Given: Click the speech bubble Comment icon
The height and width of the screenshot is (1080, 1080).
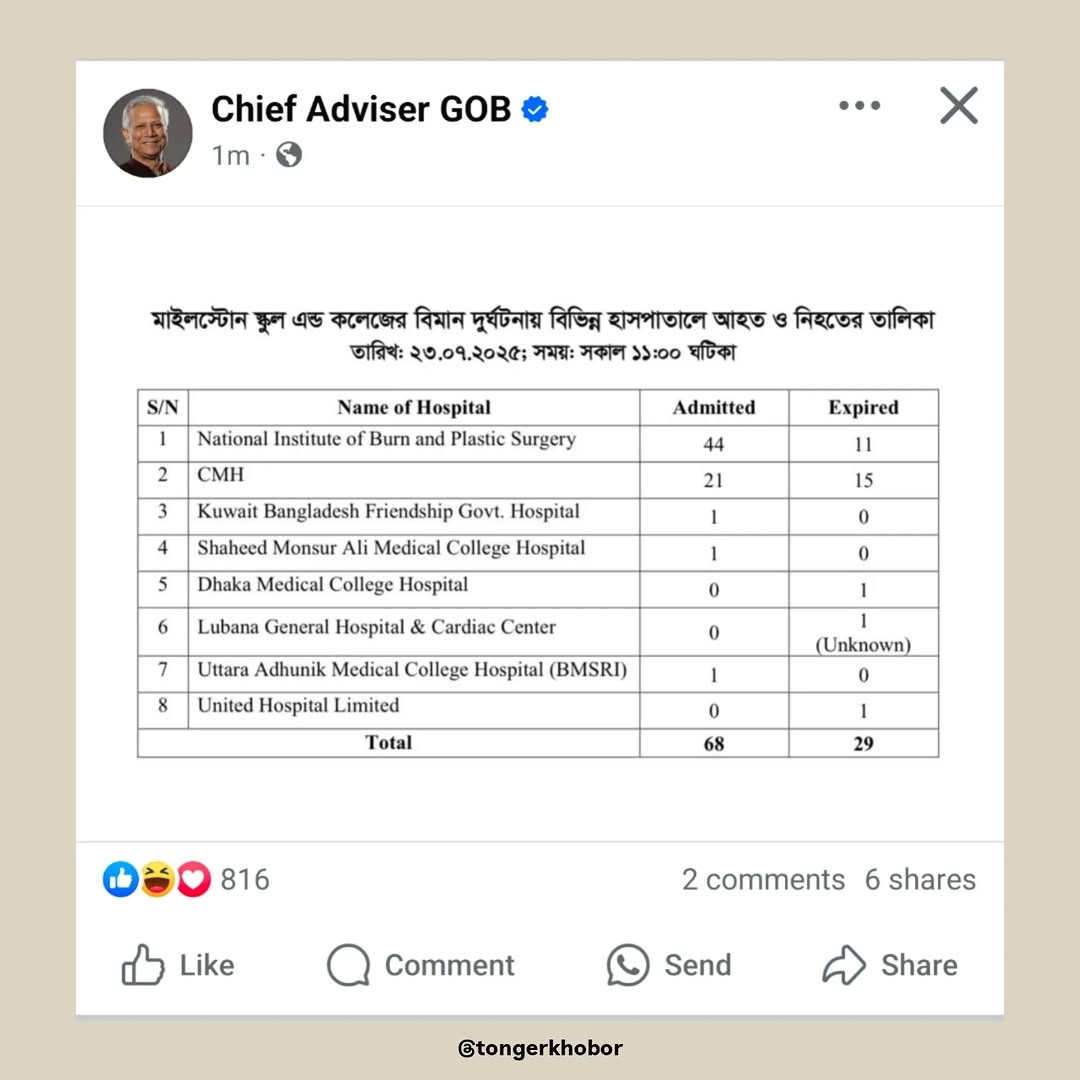Looking at the screenshot, I should click(347, 966).
